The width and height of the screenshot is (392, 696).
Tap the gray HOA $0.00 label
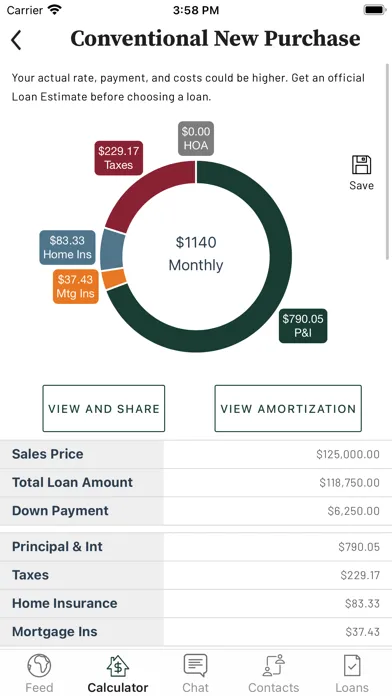[196, 138]
